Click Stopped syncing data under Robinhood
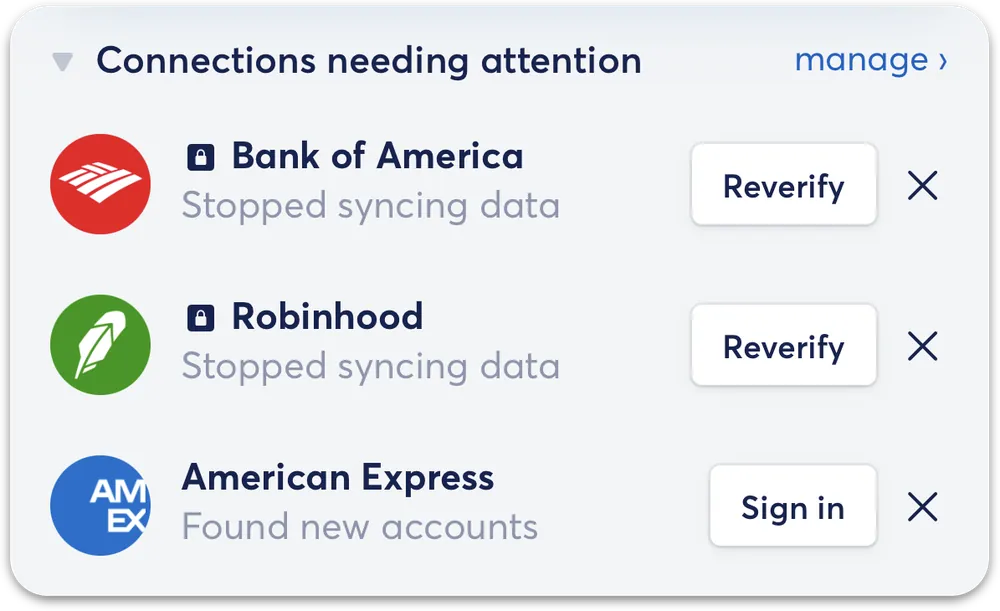The height and width of the screenshot is (611, 1000). [371, 367]
